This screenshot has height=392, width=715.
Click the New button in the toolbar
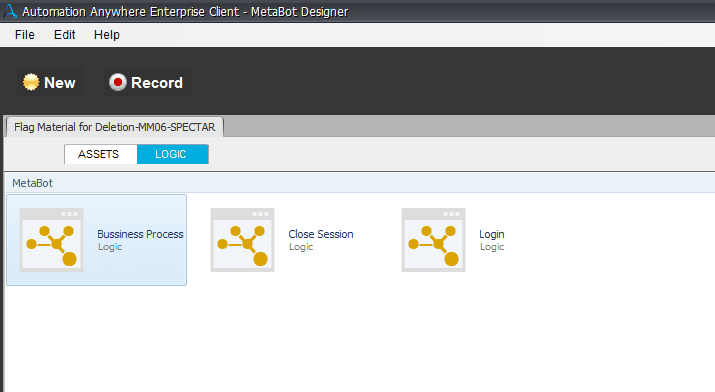click(50, 83)
